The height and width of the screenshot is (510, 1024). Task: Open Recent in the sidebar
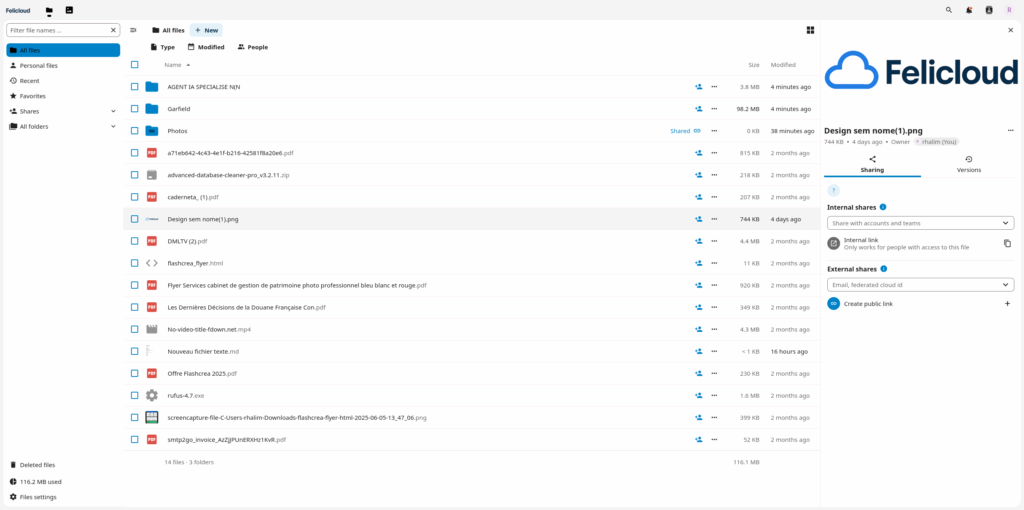[63, 81]
